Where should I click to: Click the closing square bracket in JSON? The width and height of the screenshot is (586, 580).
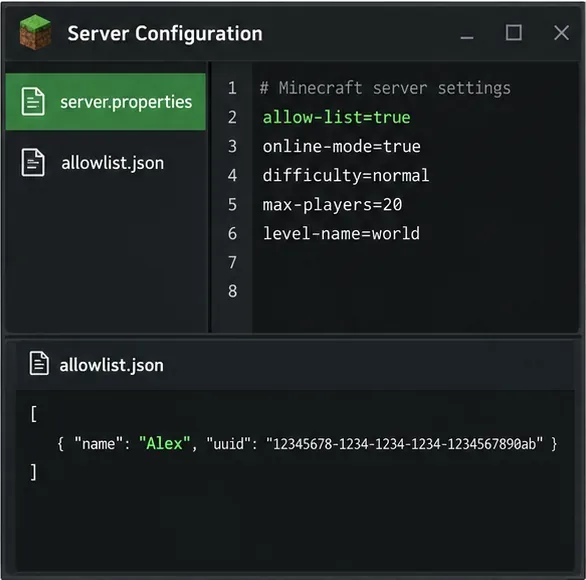point(34,472)
